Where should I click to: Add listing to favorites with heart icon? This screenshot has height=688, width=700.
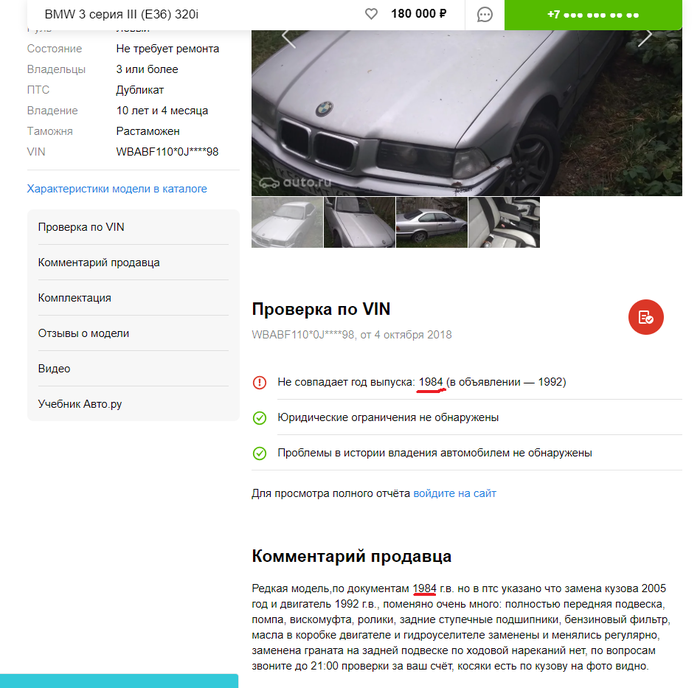tap(371, 14)
